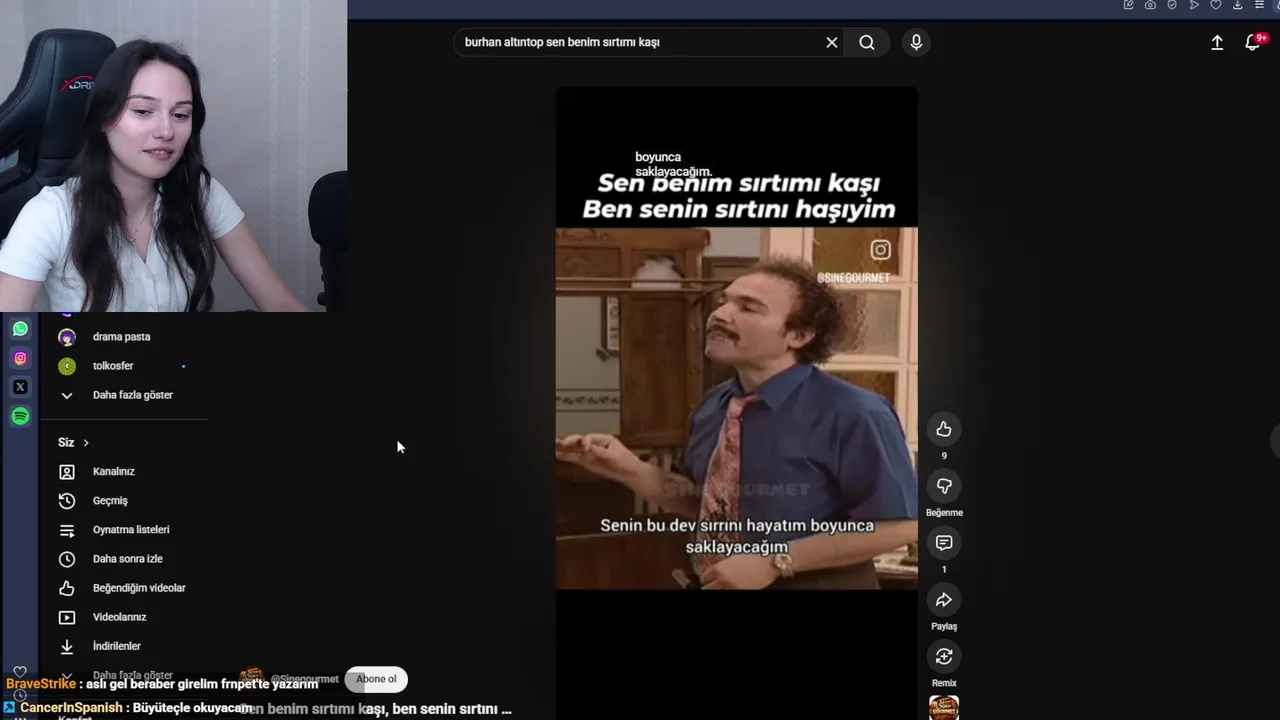The height and width of the screenshot is (720, 1280).
Task: Start voice search with microphone icon
Action: pos(916,42)
